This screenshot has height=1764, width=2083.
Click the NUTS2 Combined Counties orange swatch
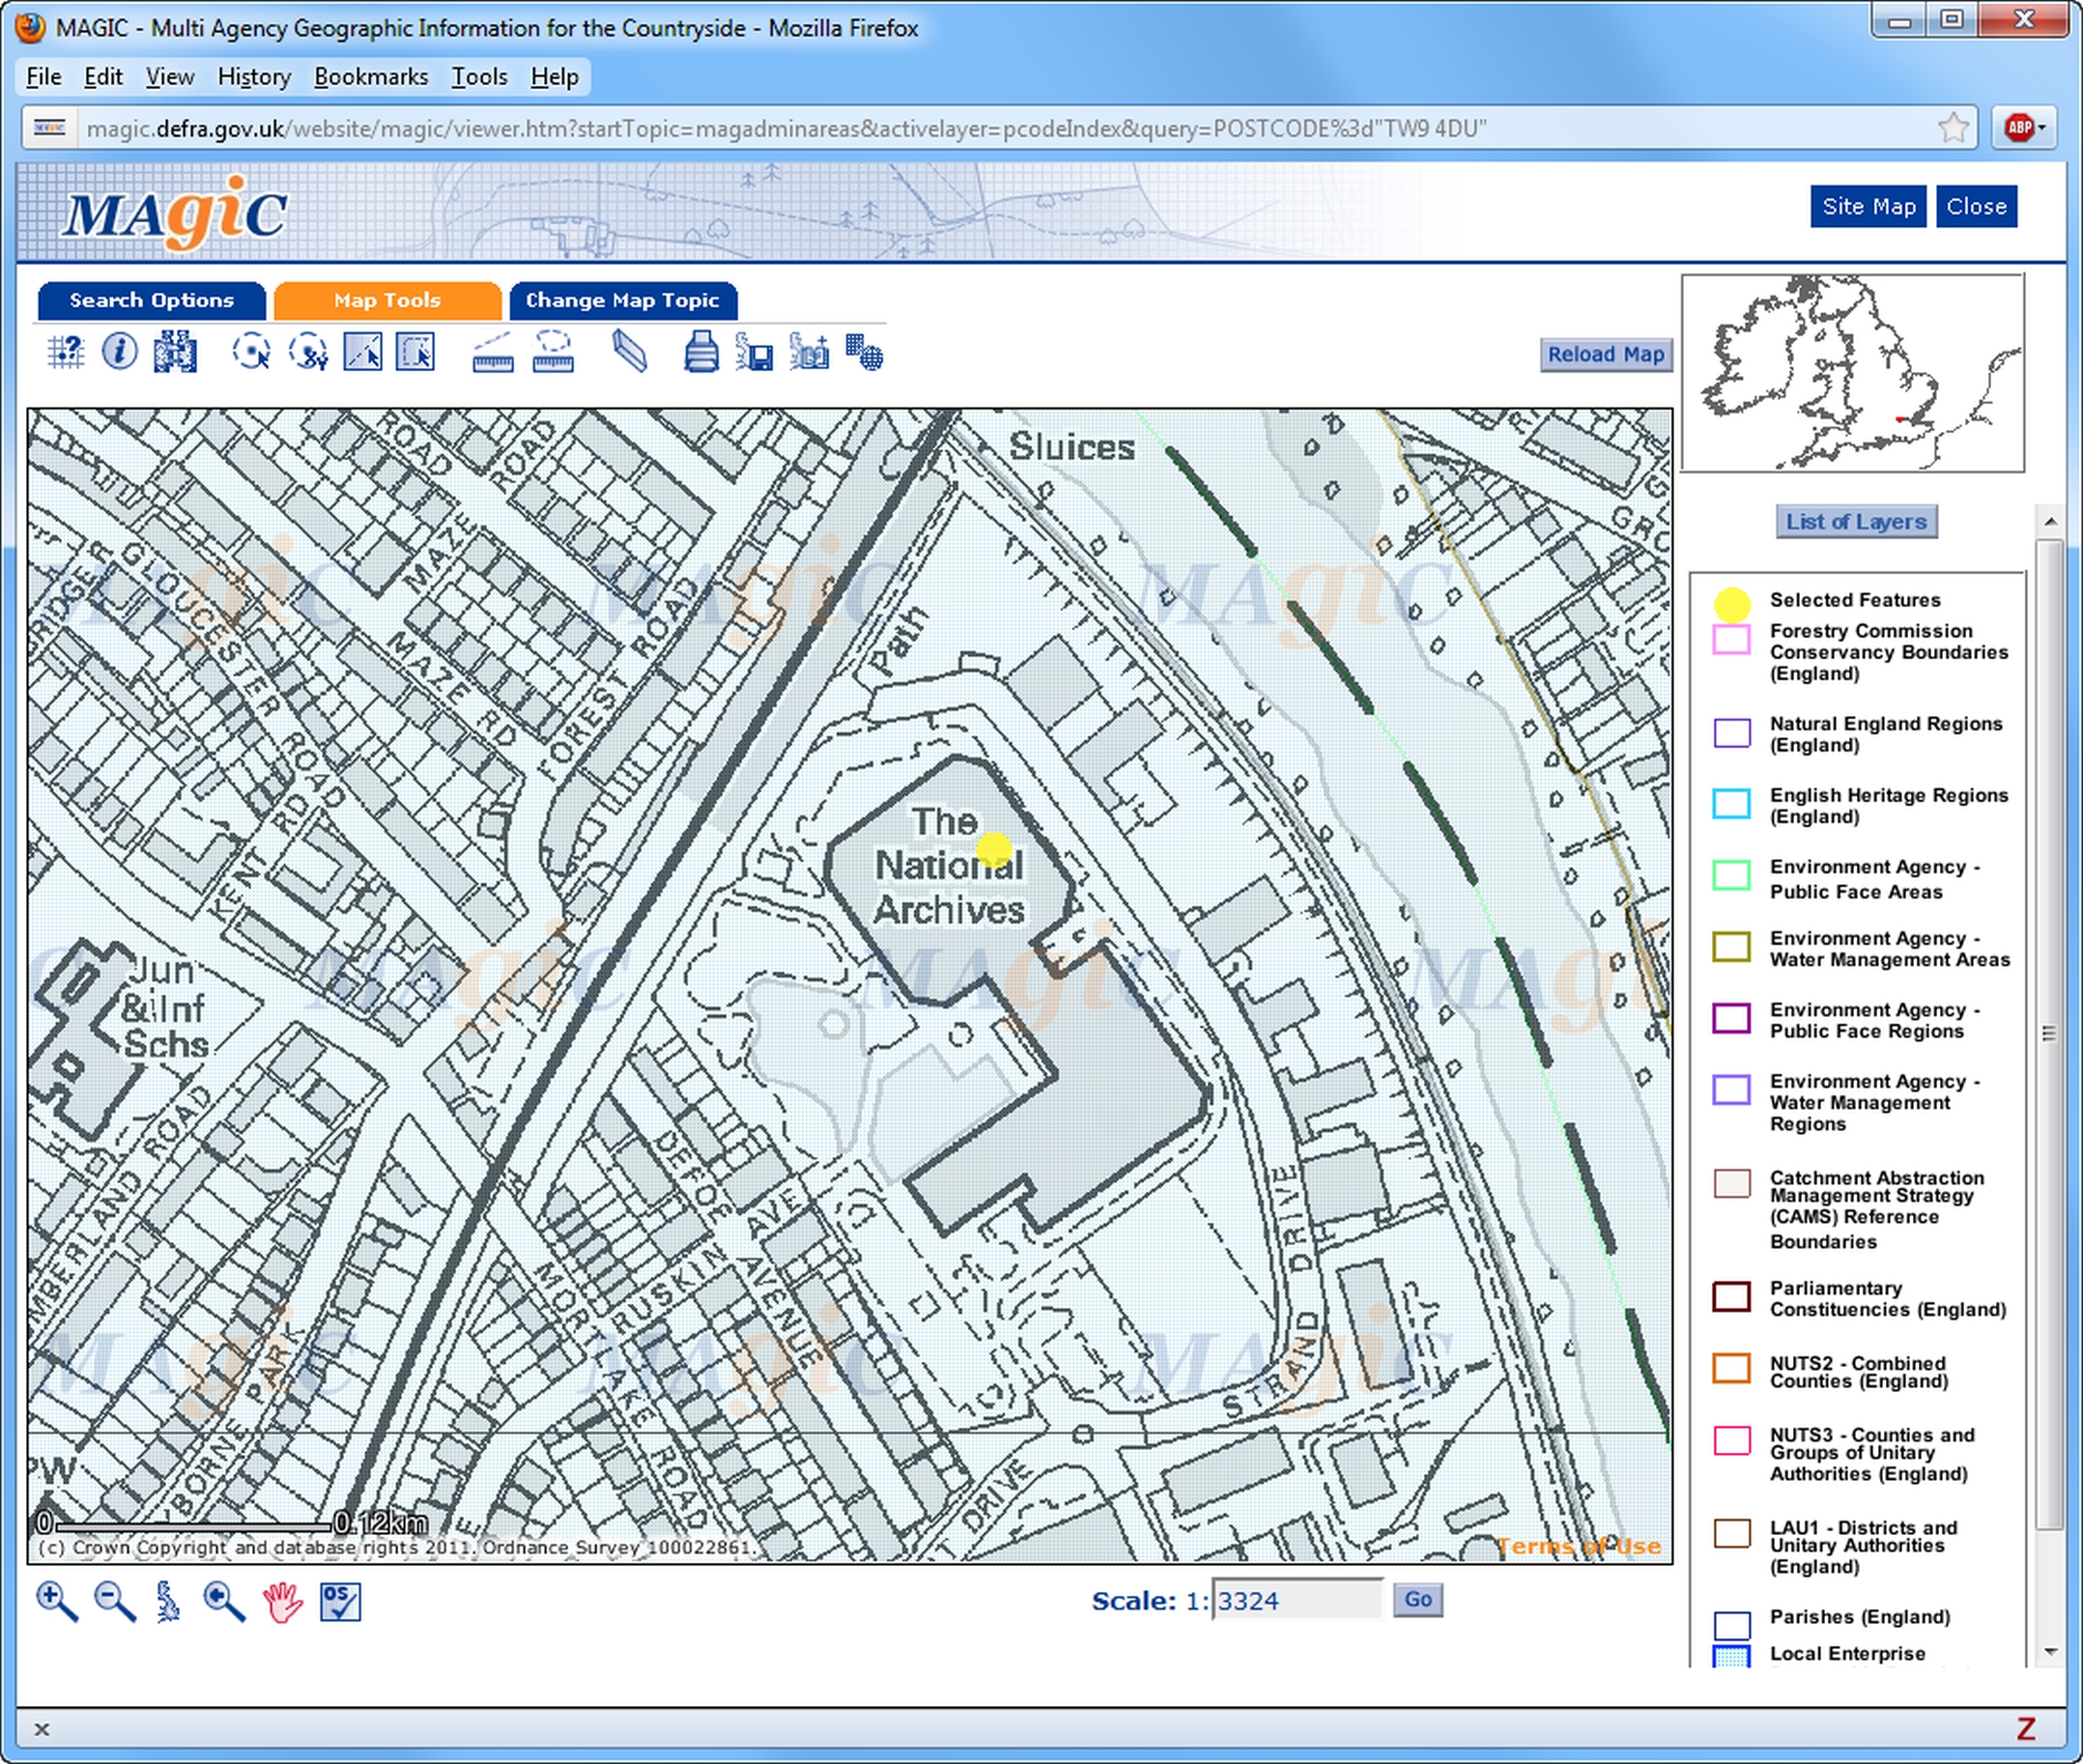coord(1732,1369)
